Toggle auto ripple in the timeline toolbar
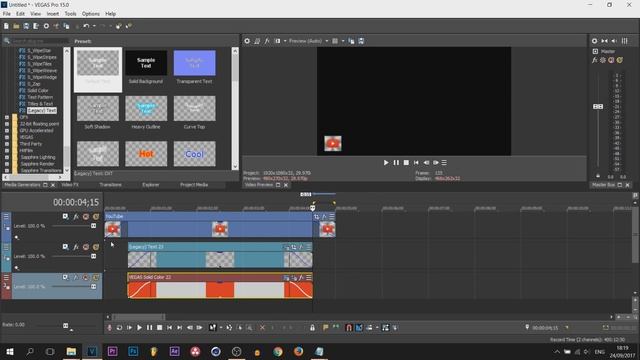 (369, 327)
